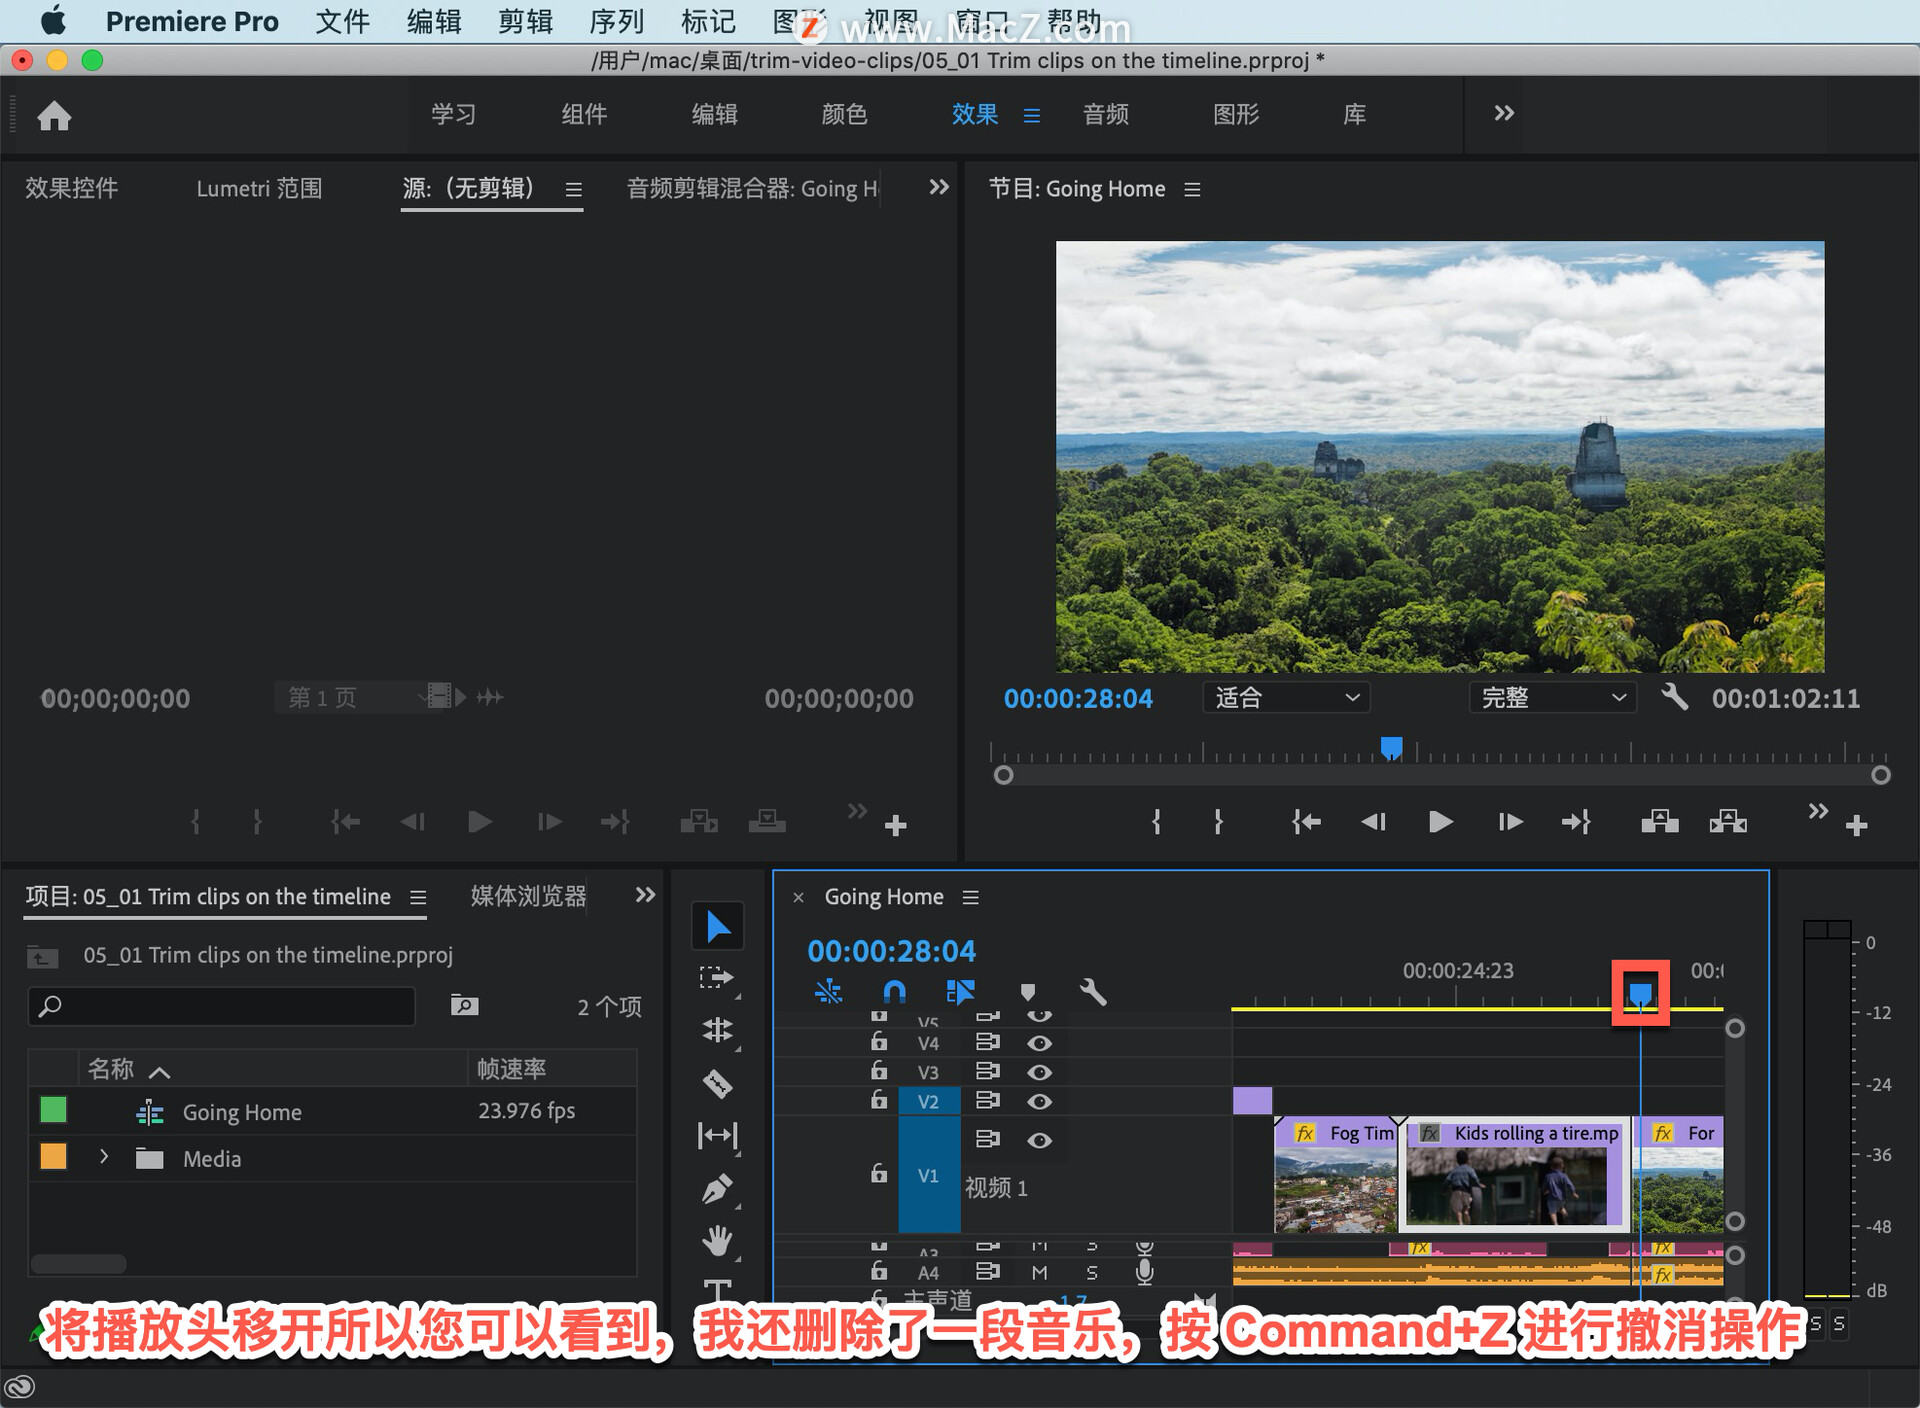Open the 完整 playback resolution dropdown
Image resolution: width=1920 pixels, height=1408 pixels.
(x=1551, y=697)
